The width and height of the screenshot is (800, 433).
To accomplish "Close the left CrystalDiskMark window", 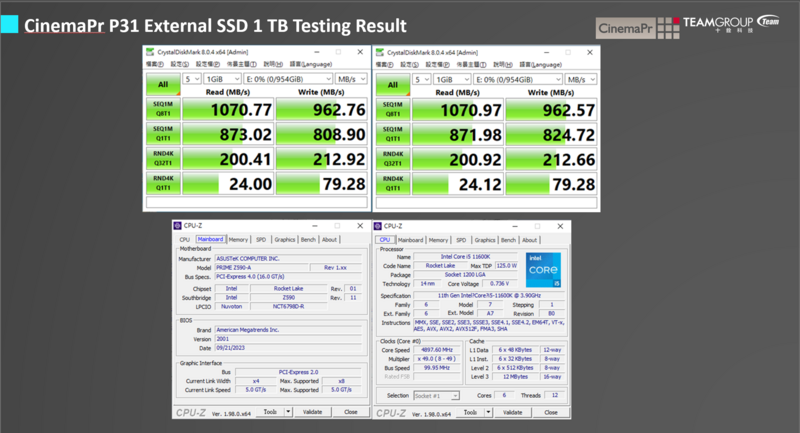I will click(x=360, y=52).
